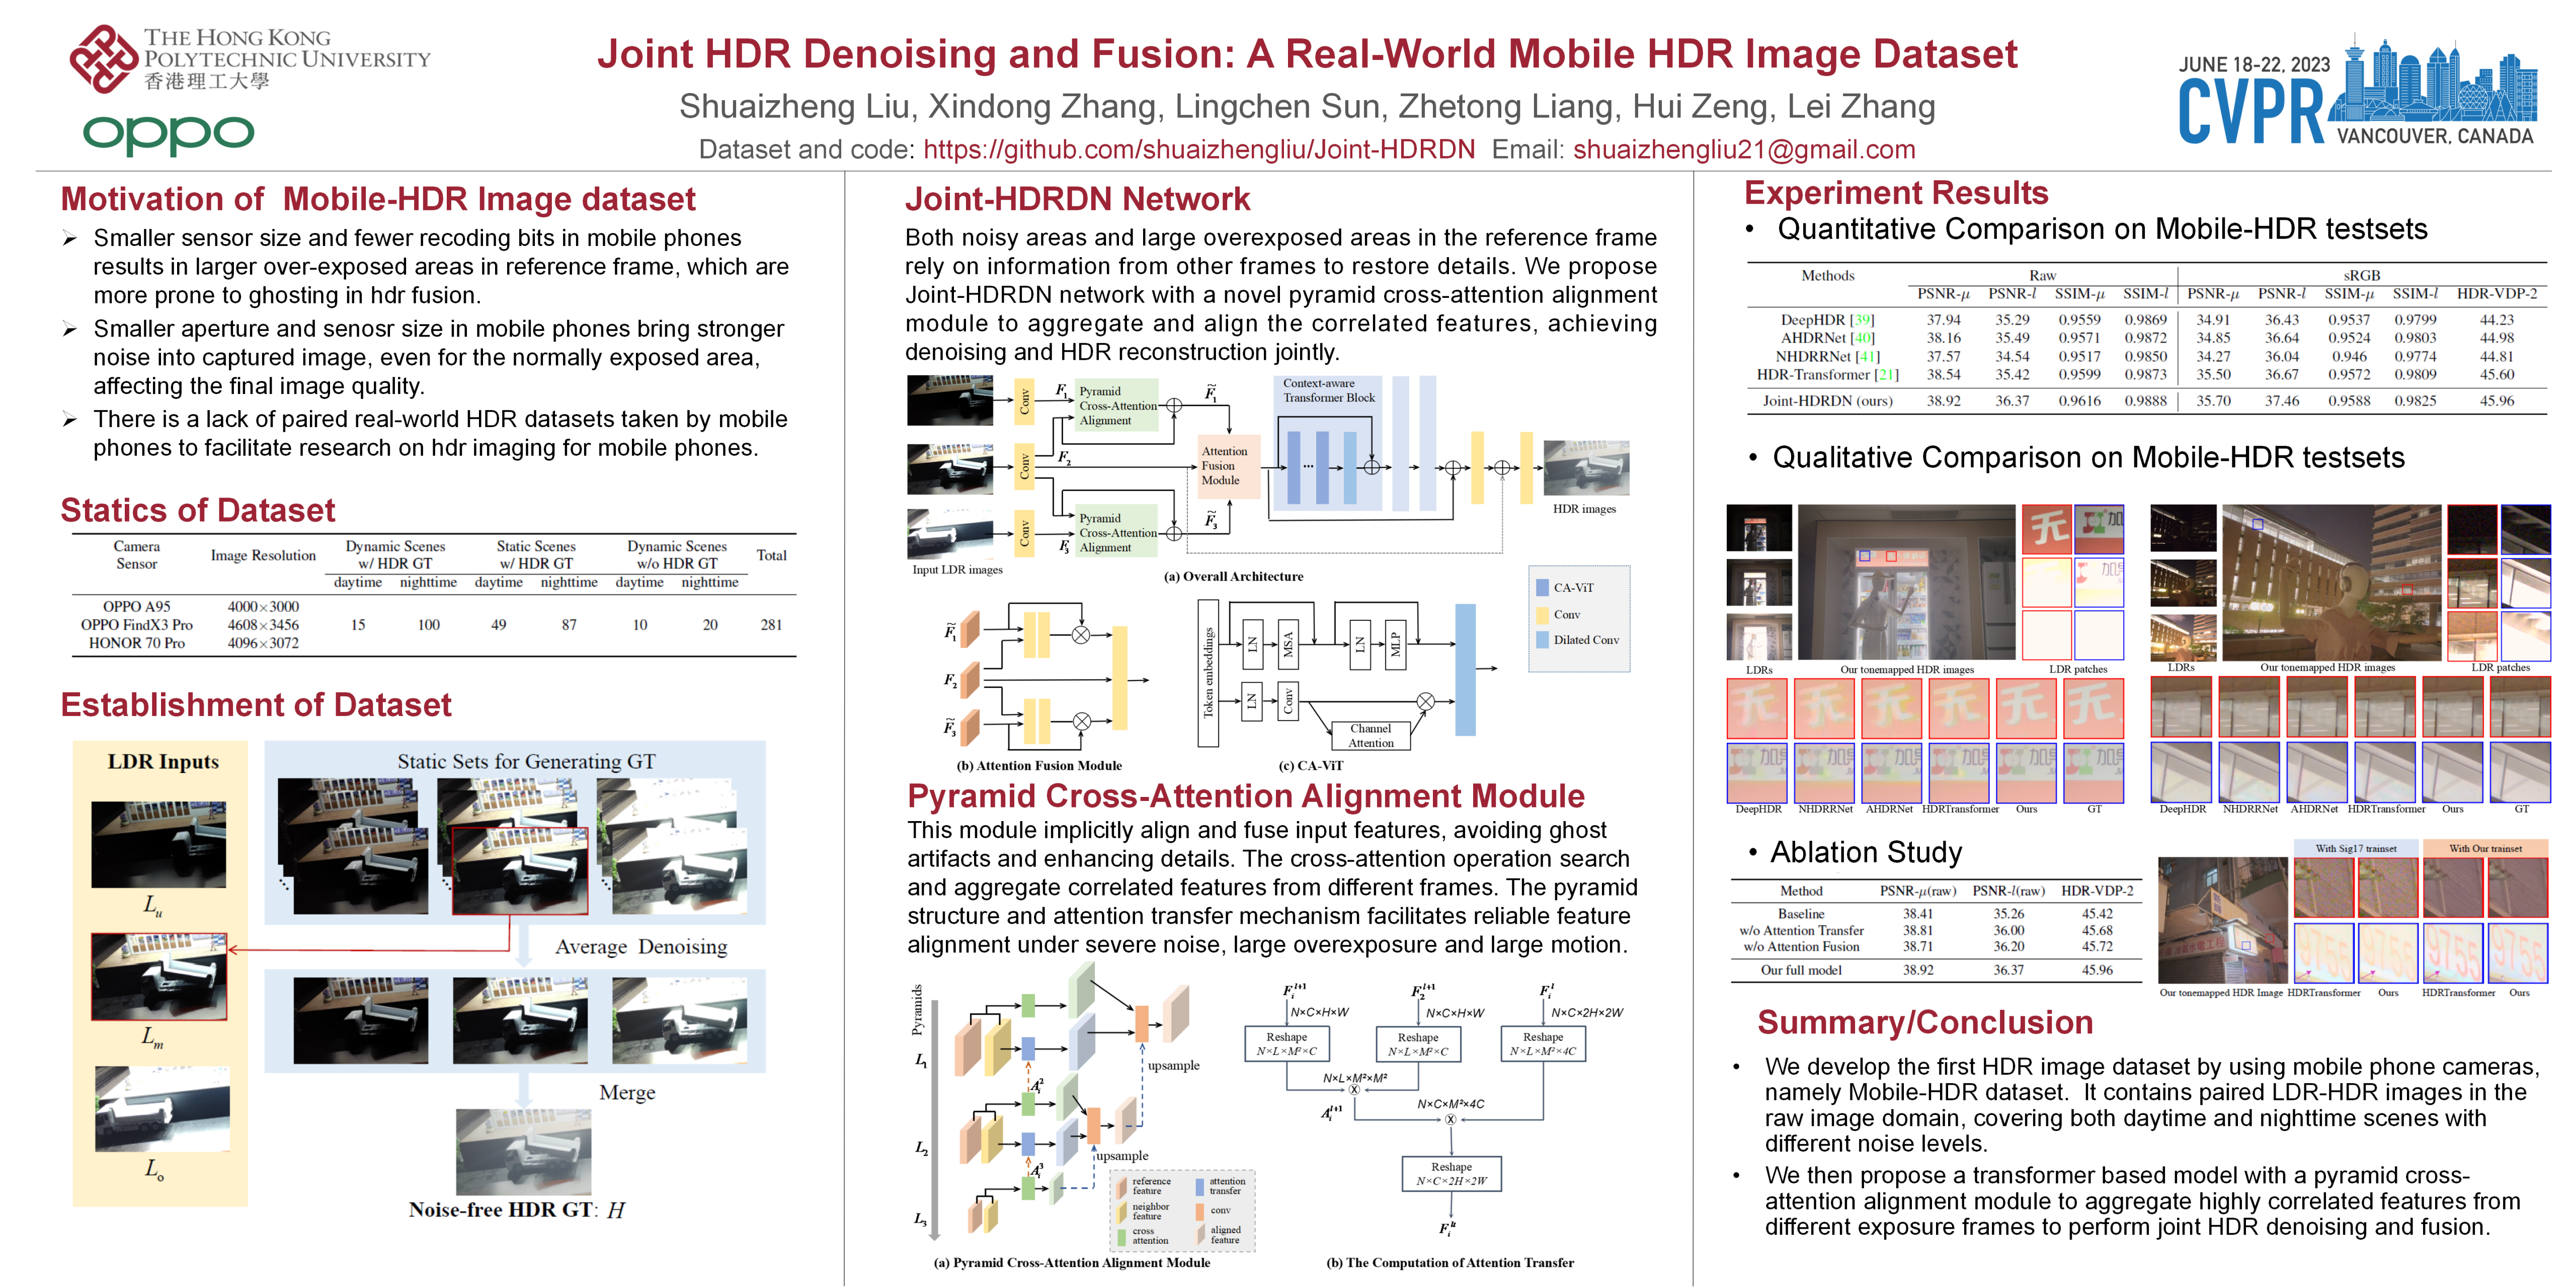Click the Token embeddings vertical block
The height and width of the screenshot is (1288, 2576).
click(1208, 673)
